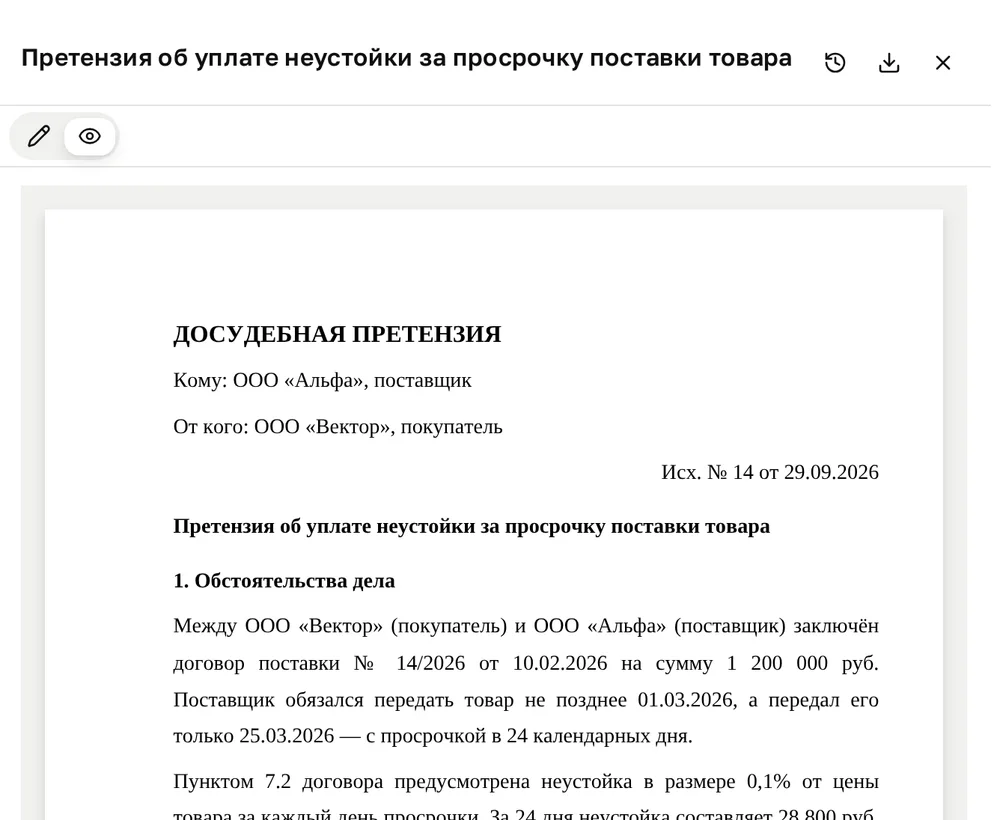This screenshot has height=820, width=1000.
Task: Switch to edit mode with pencil icon
Action: 39,136
